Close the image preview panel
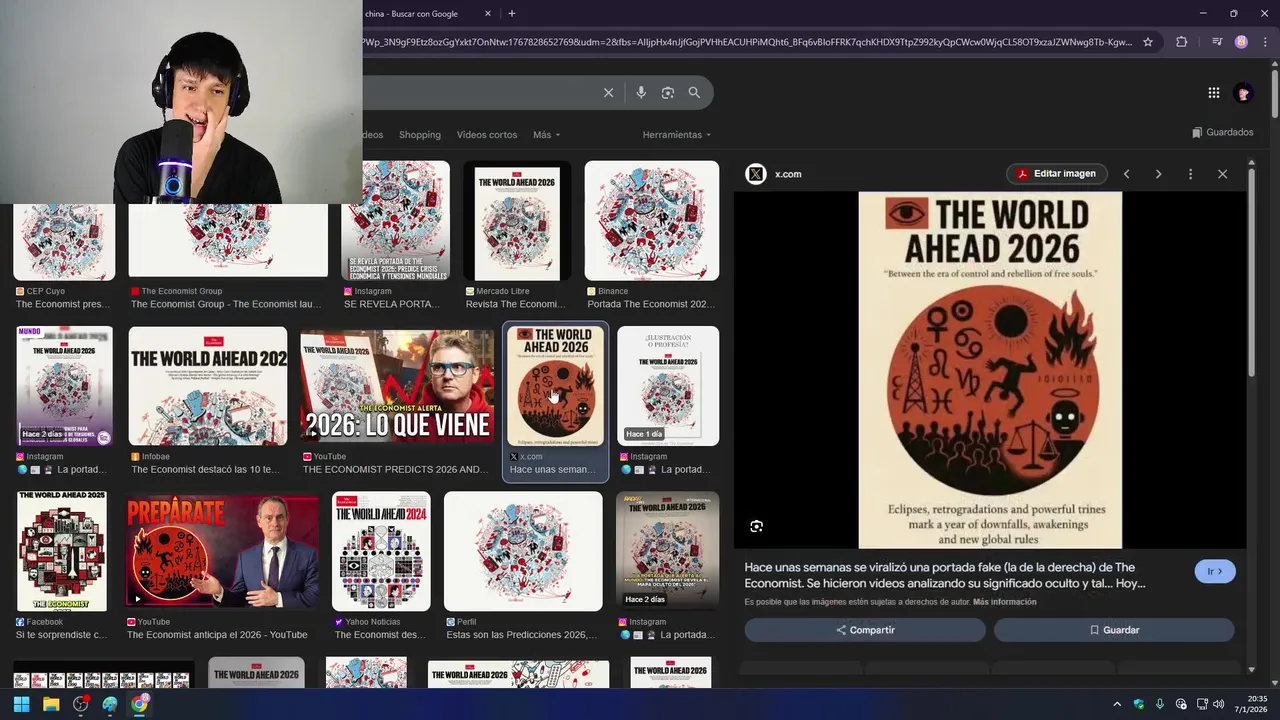 point(1222,174)
